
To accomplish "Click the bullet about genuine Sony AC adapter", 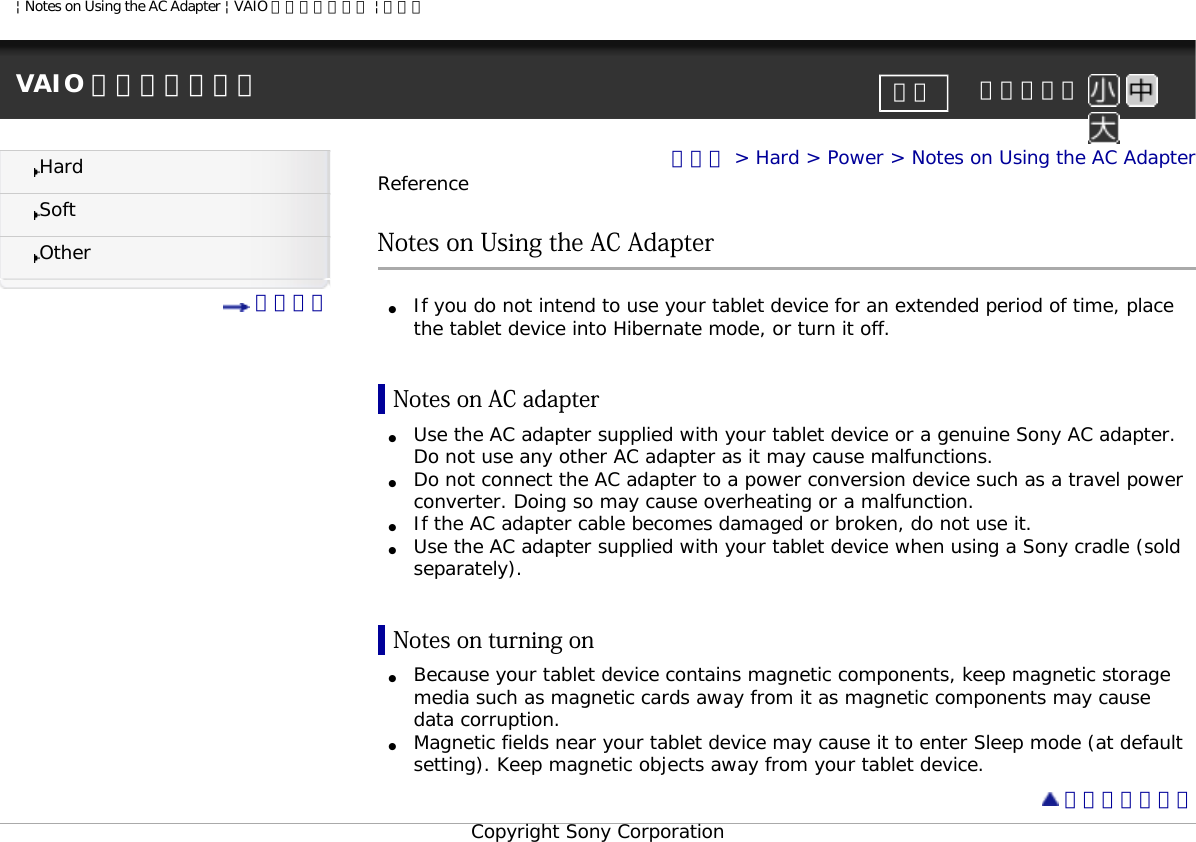I will (794, 445).
